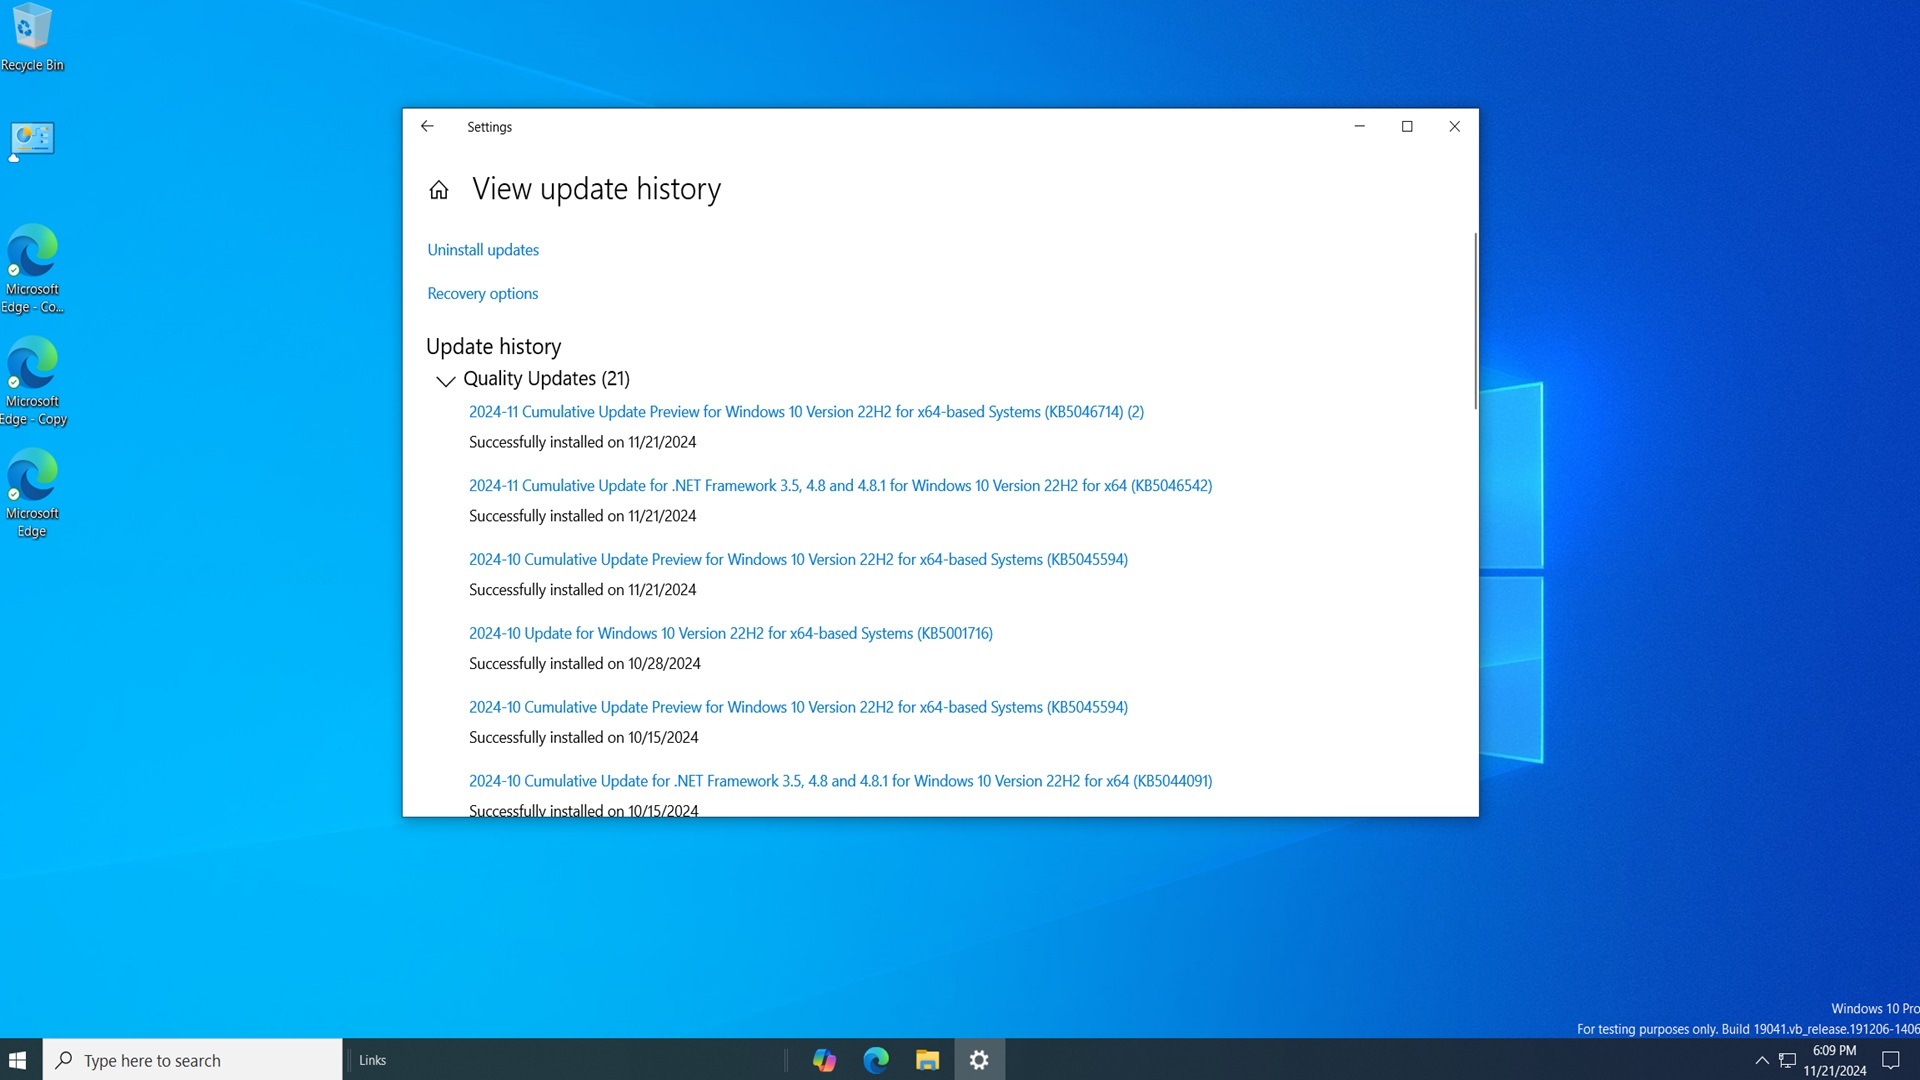This screenshot has height=1080, width=1920.
Task: Open the KB5001716 update details link
Action: click(x=730, y=633)
